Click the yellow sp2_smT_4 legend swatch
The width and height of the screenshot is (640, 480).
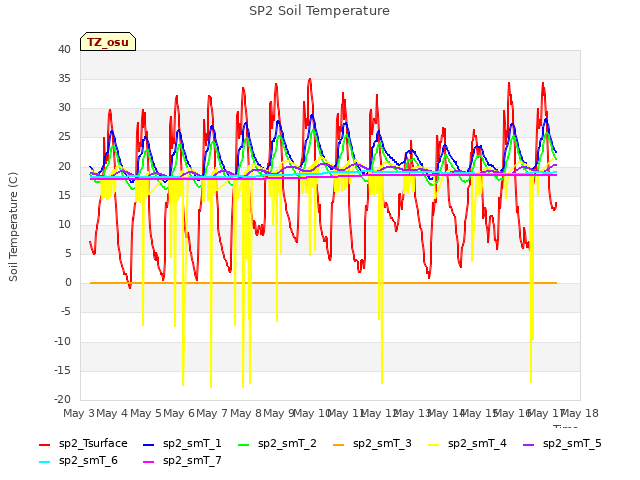434,444
